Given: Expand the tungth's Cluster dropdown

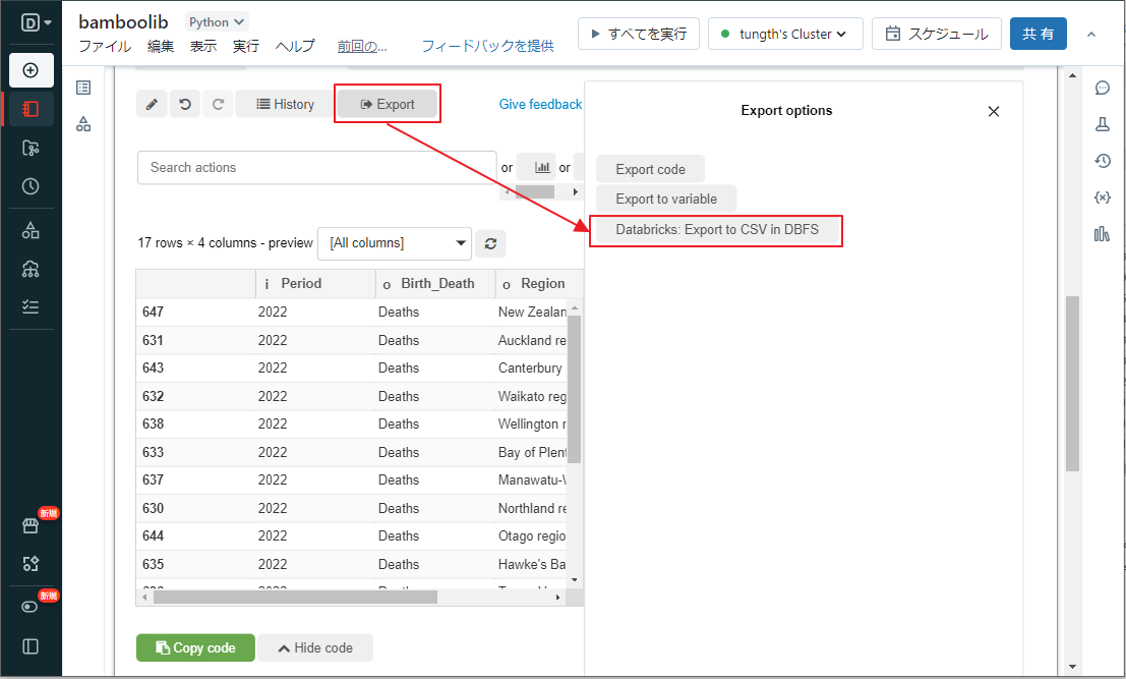Looking at the screenshot, I should 785,34.
